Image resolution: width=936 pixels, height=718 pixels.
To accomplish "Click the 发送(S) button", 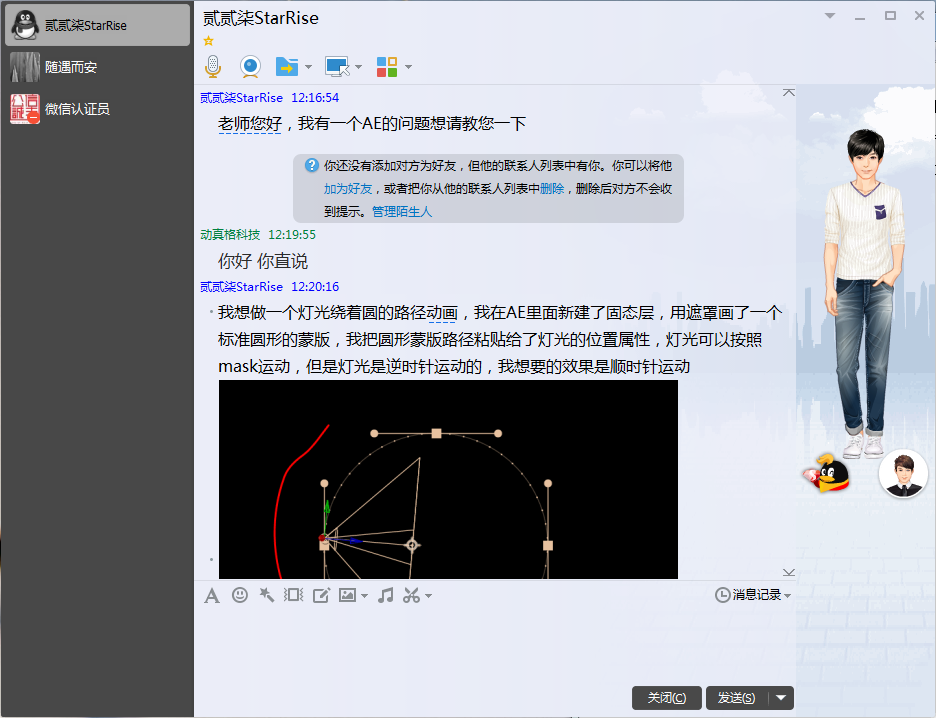I will 737,698.
